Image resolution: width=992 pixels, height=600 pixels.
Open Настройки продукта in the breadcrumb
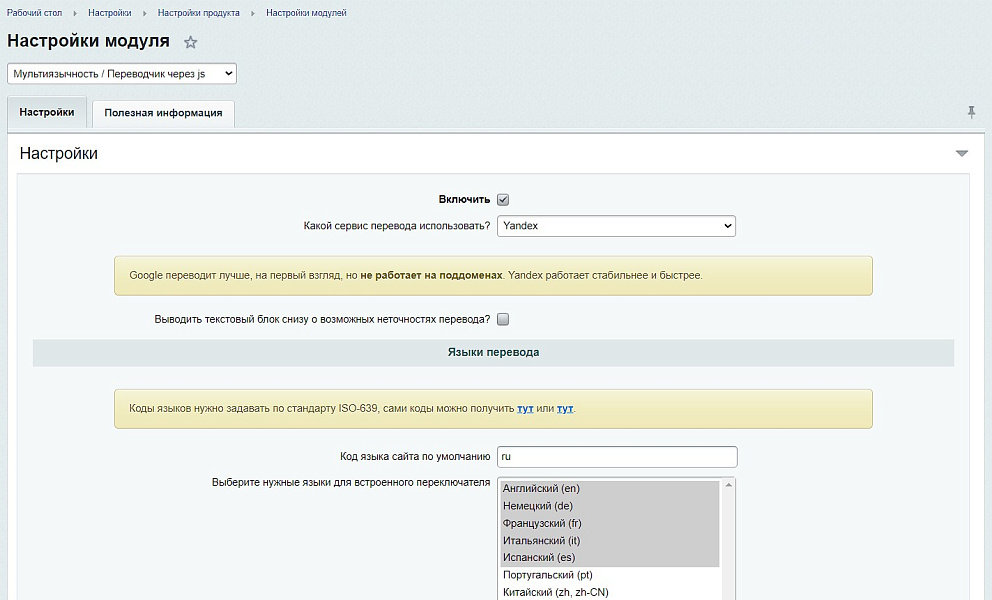click(x=198, y=13)
